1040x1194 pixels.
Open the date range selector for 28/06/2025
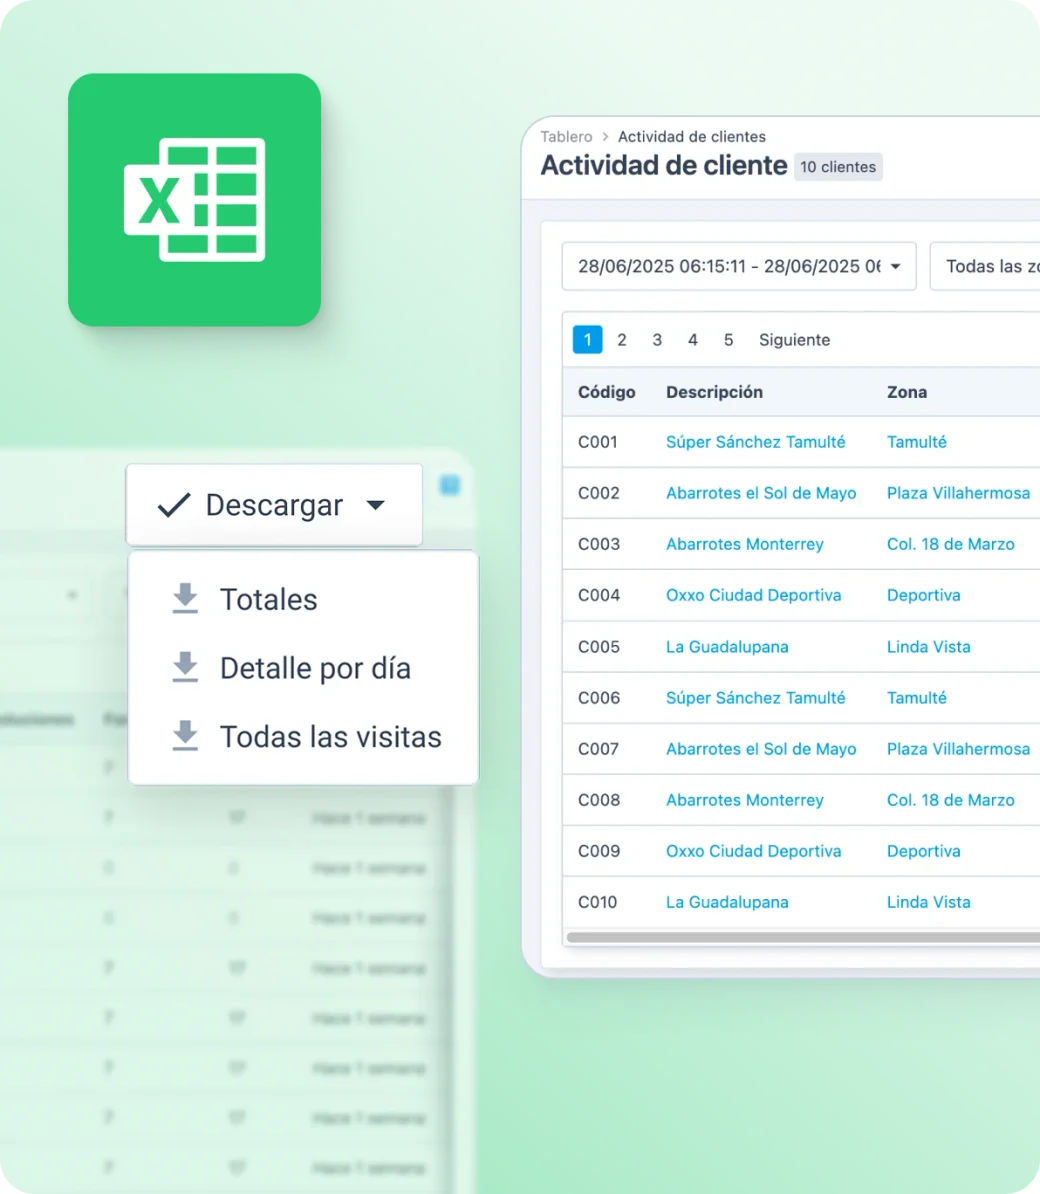click(738, 266)
